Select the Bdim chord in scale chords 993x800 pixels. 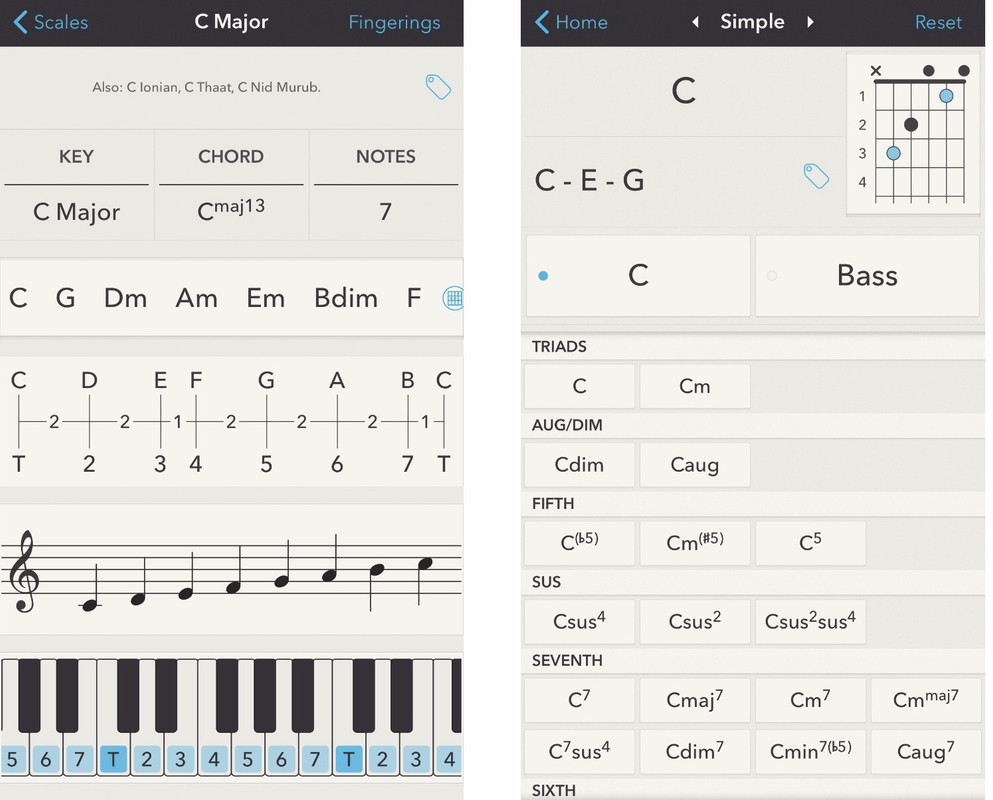pos(346,298)
